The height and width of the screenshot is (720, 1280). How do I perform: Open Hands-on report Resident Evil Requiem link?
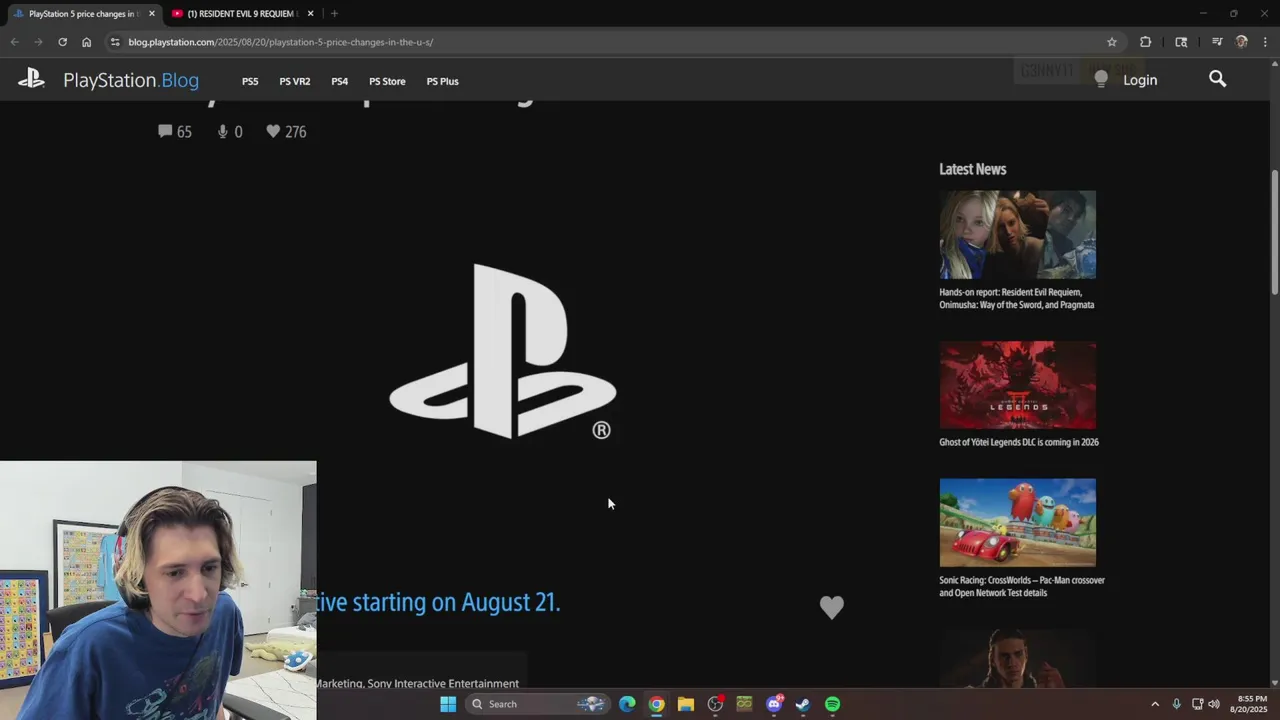(x=1017, y=299)
